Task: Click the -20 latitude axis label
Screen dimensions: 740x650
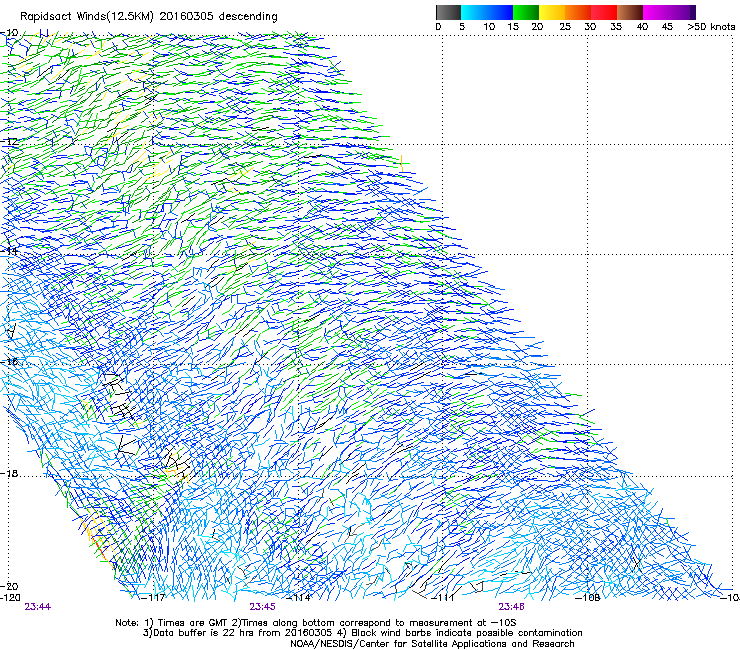Action: coord(9,586)
